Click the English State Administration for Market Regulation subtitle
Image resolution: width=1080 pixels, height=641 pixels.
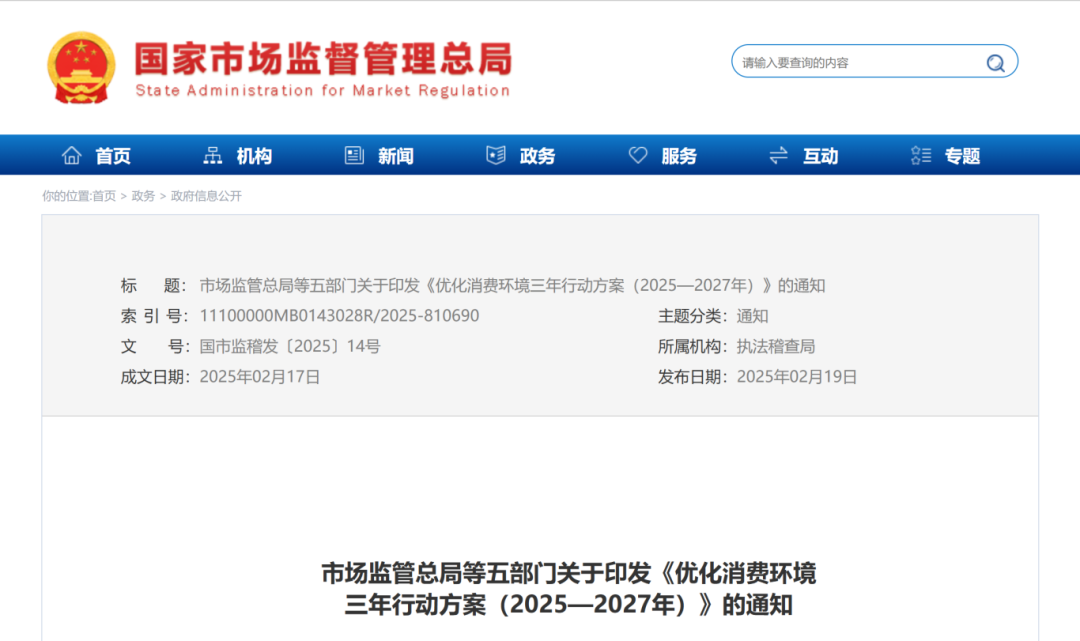pyautogui.click(x=322, y=91)
